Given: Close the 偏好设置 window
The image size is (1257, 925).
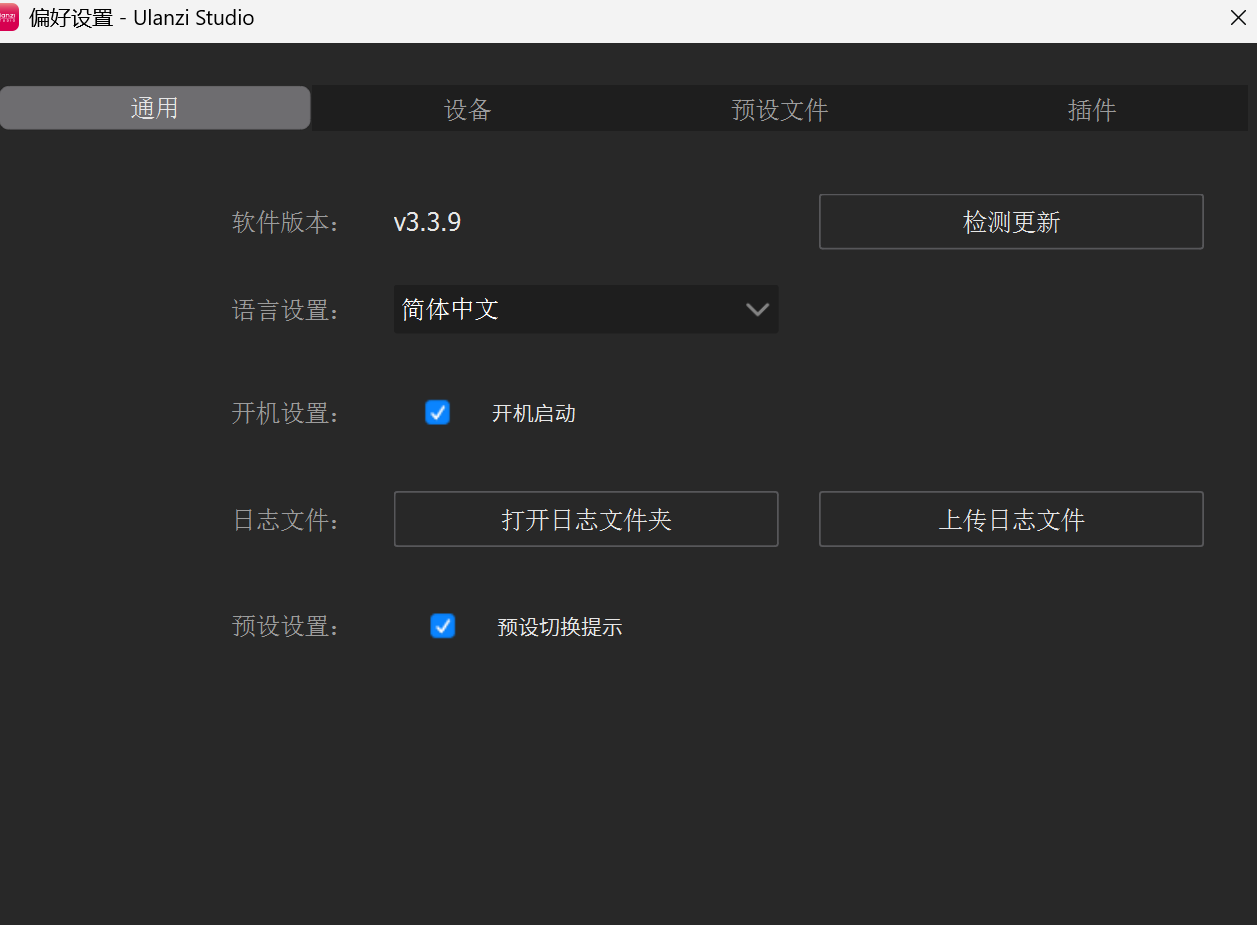Looking at the screenshot, I should tap(1237, 18).
